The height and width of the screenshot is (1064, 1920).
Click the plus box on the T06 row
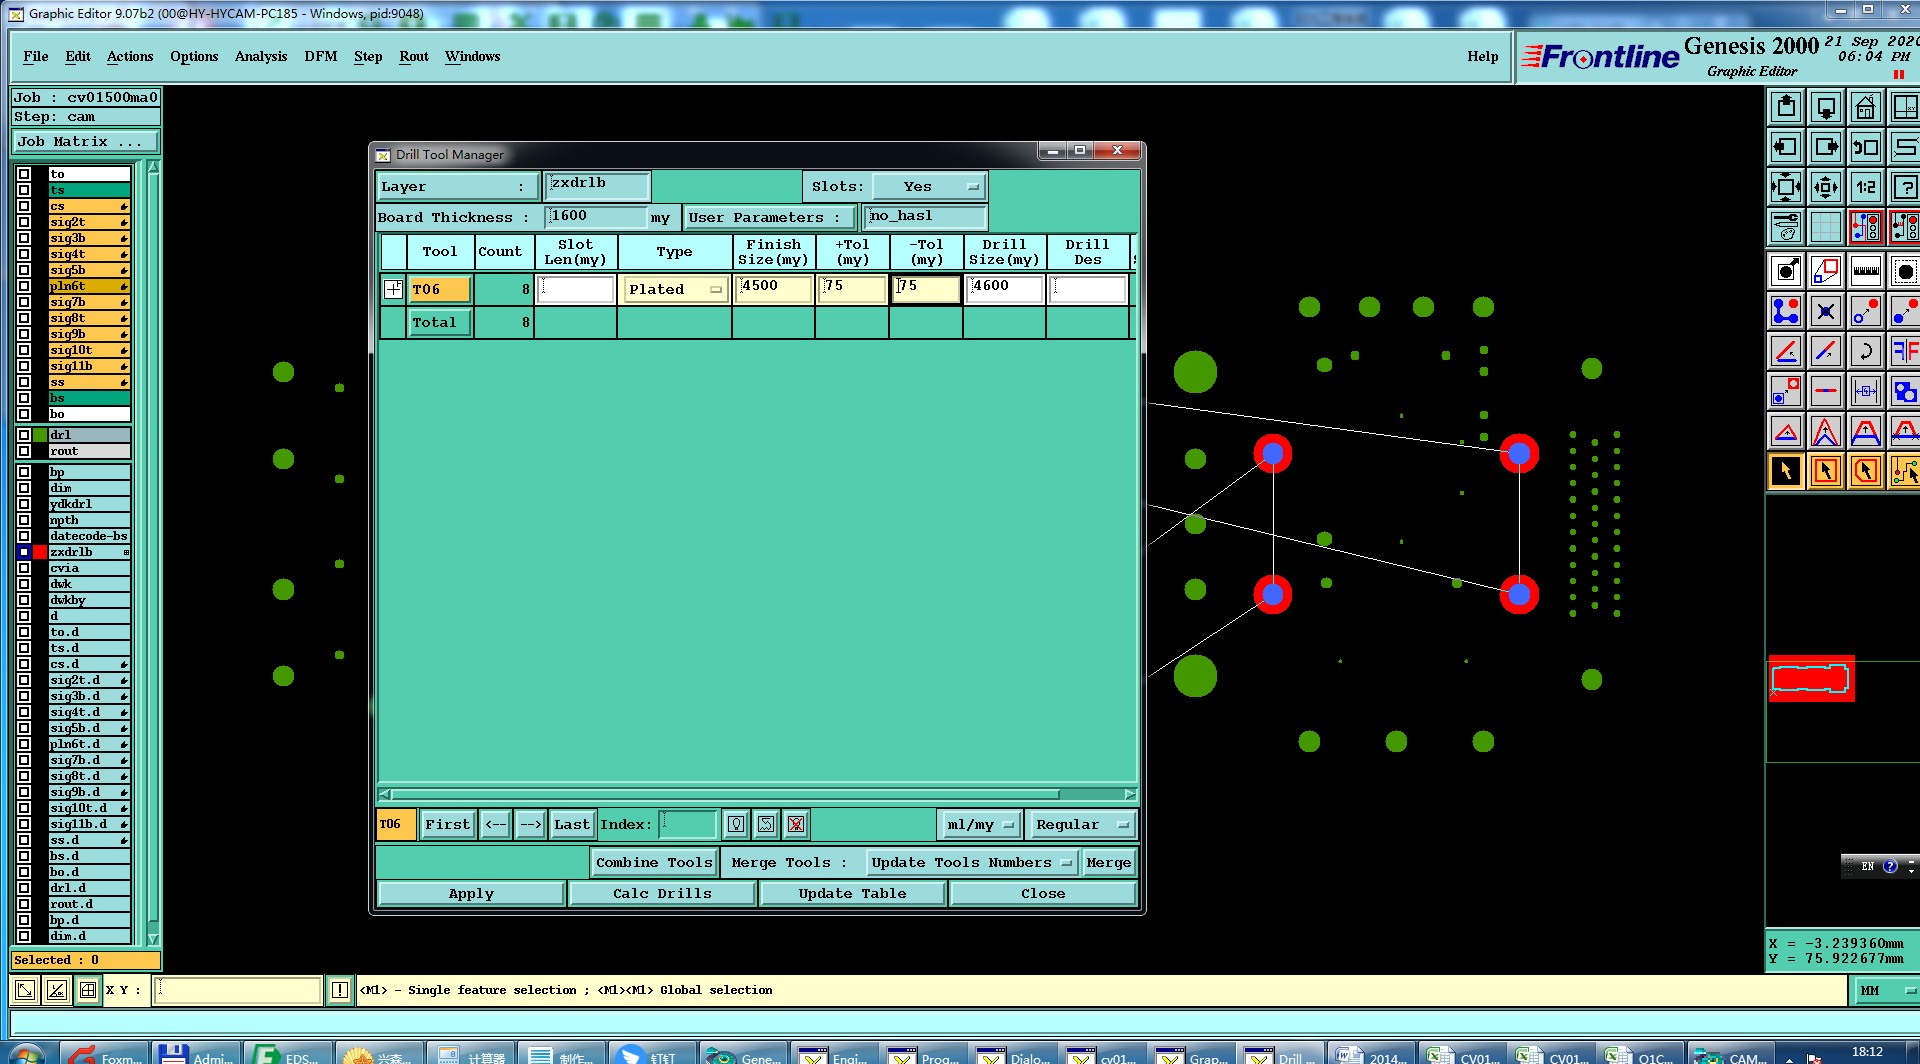coord(393,289)
